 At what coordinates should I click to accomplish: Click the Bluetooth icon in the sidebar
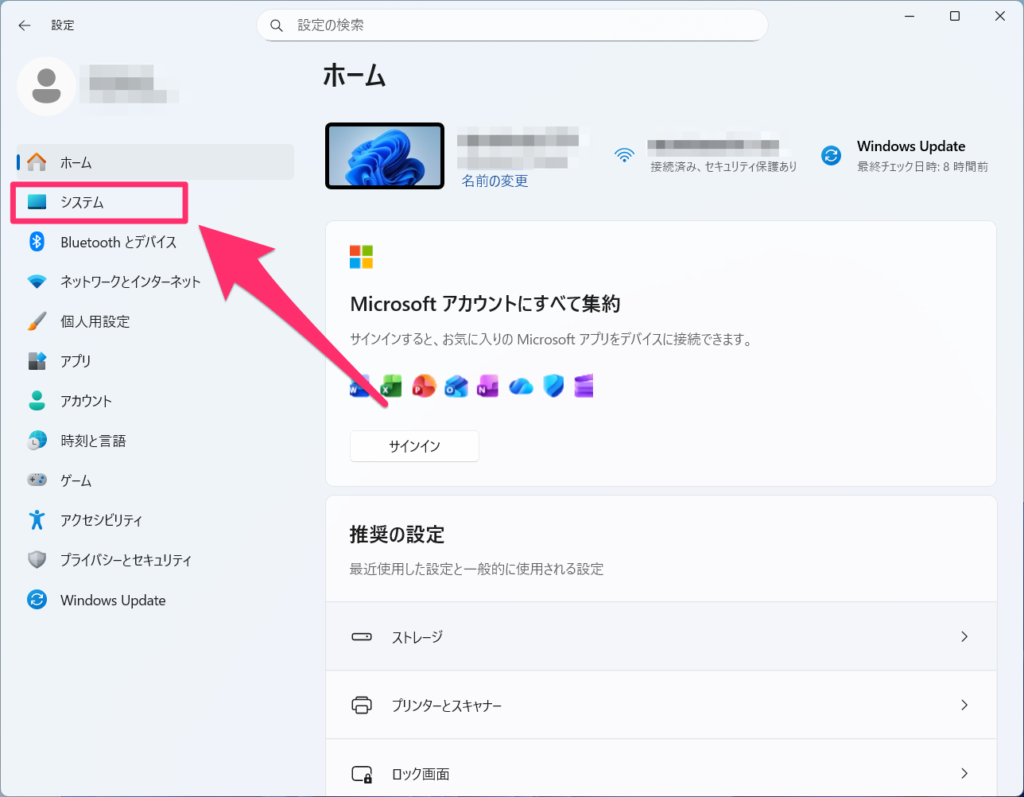[x=37, y=242]
